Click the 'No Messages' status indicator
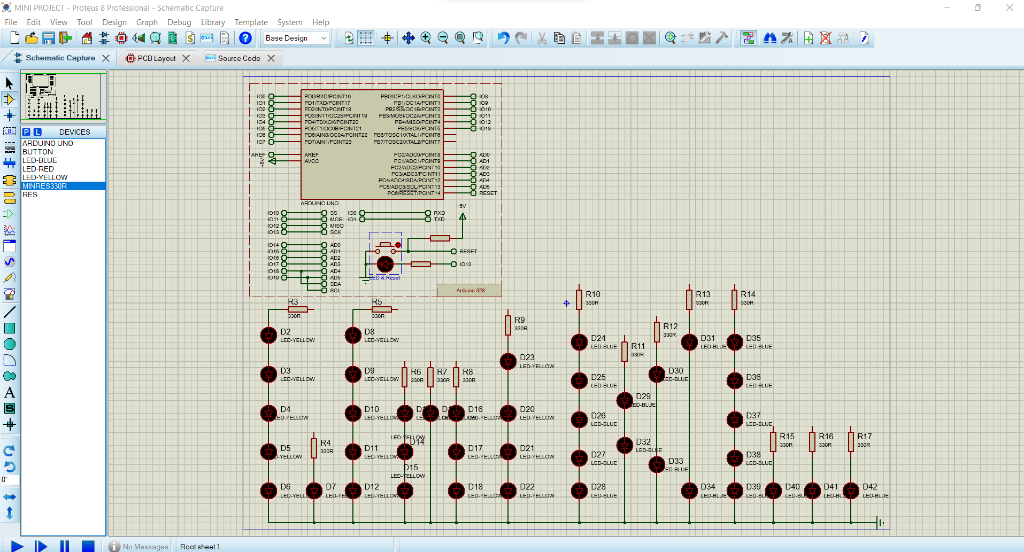Viewport: 1024px width, 552px height. click(138, 546)
